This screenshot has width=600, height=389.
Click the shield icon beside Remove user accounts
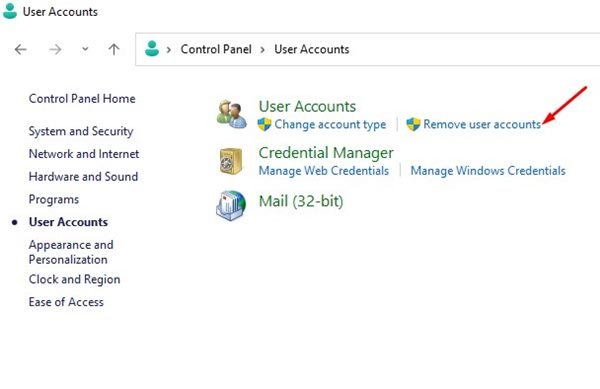pos(413,124)
